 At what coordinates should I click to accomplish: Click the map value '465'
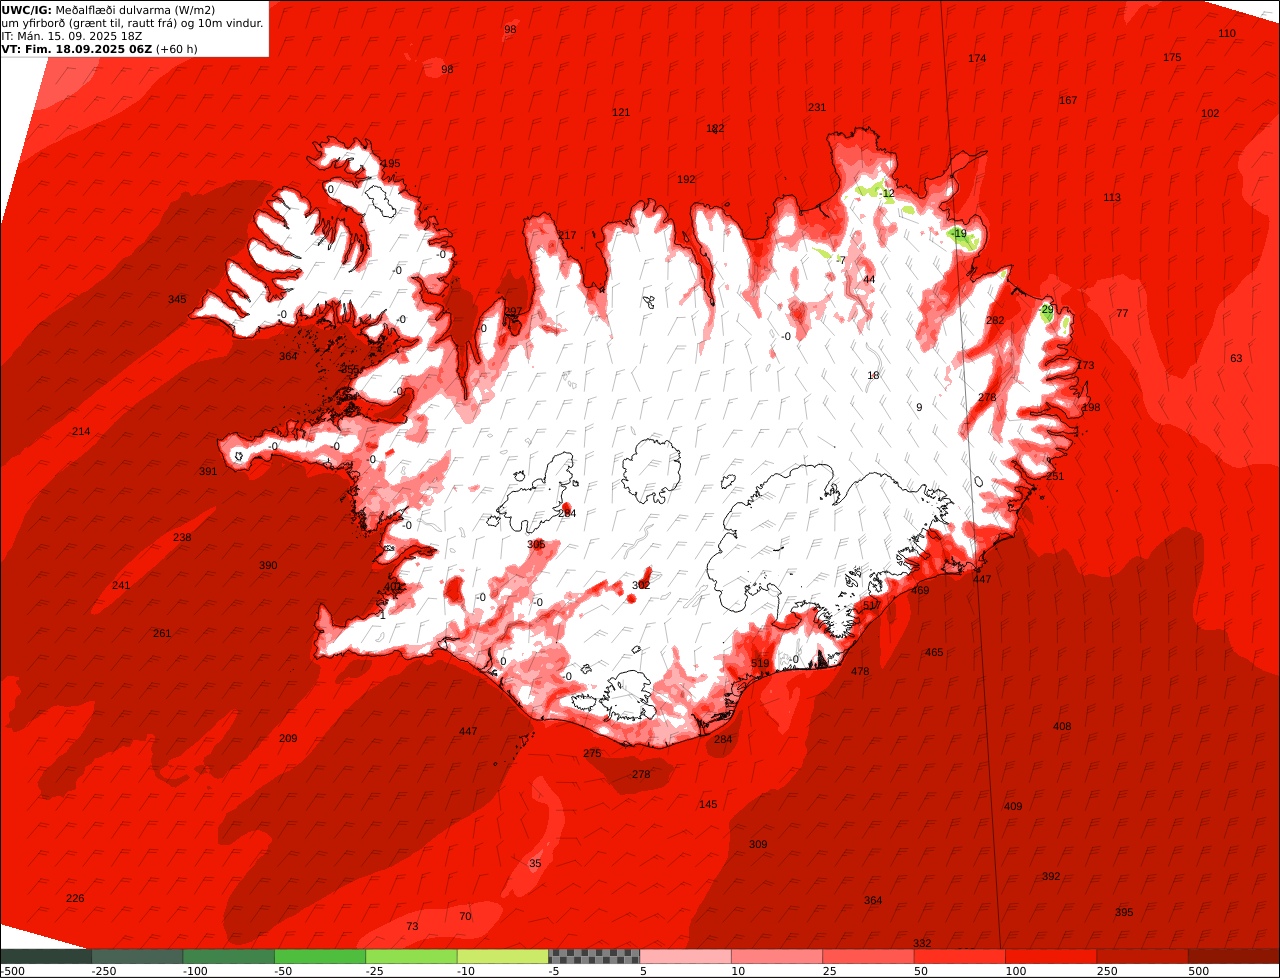(x=934, y=652)
